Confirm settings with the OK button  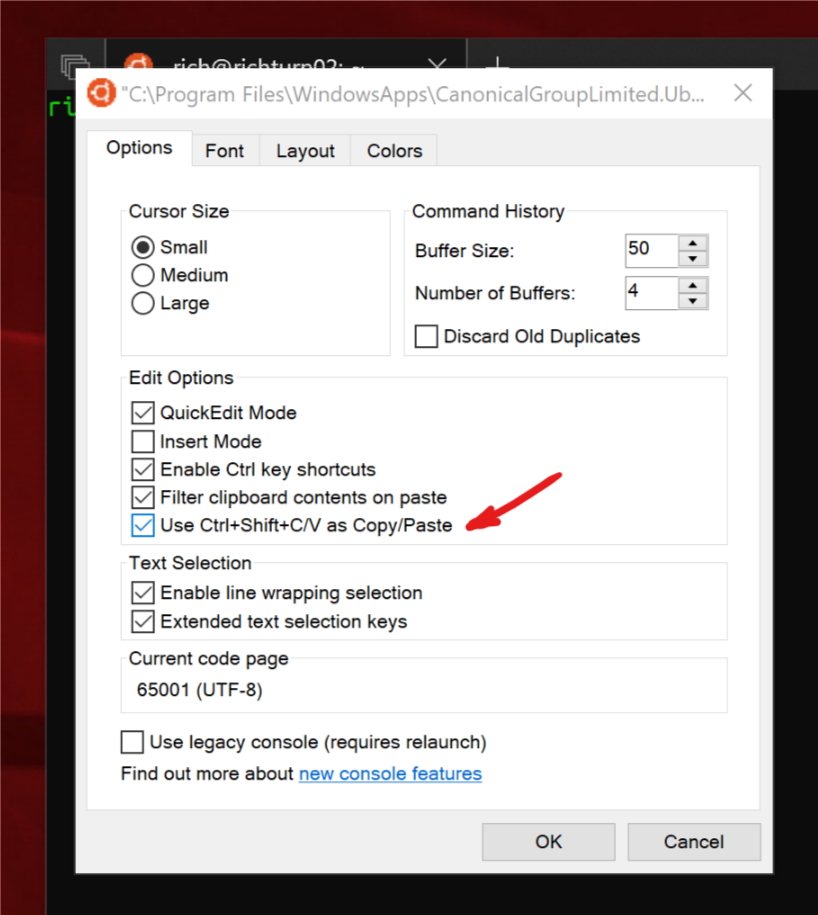click(547, 841)
